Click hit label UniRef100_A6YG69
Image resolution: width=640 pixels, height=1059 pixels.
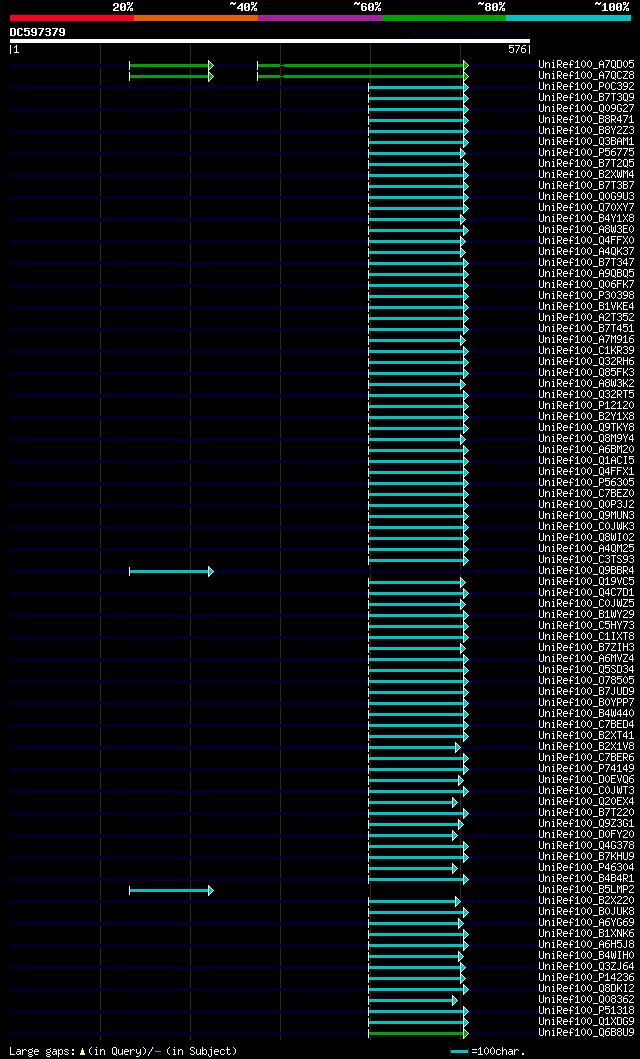[x=586, y=923]
